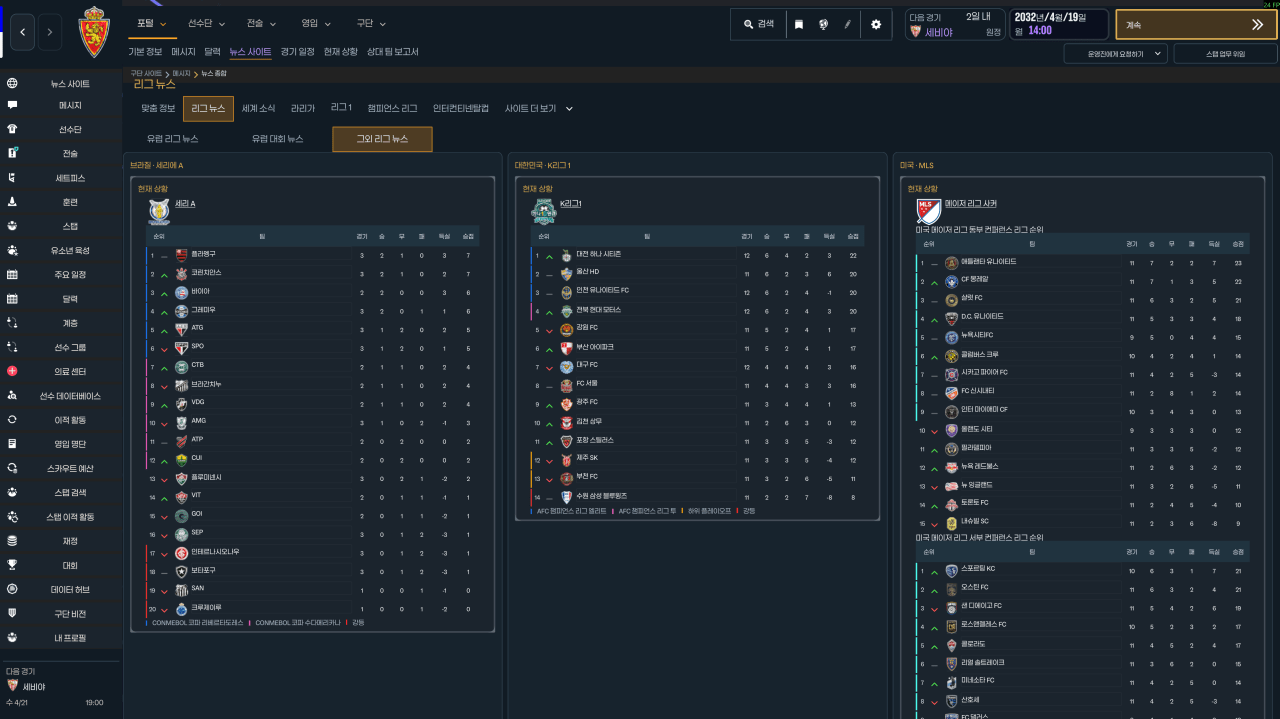Image resolution: width=1280 pixels, height=719 pixels.
Task: Open 운영진에게 요청하기 dropdown
Action: pos(1115,53)
